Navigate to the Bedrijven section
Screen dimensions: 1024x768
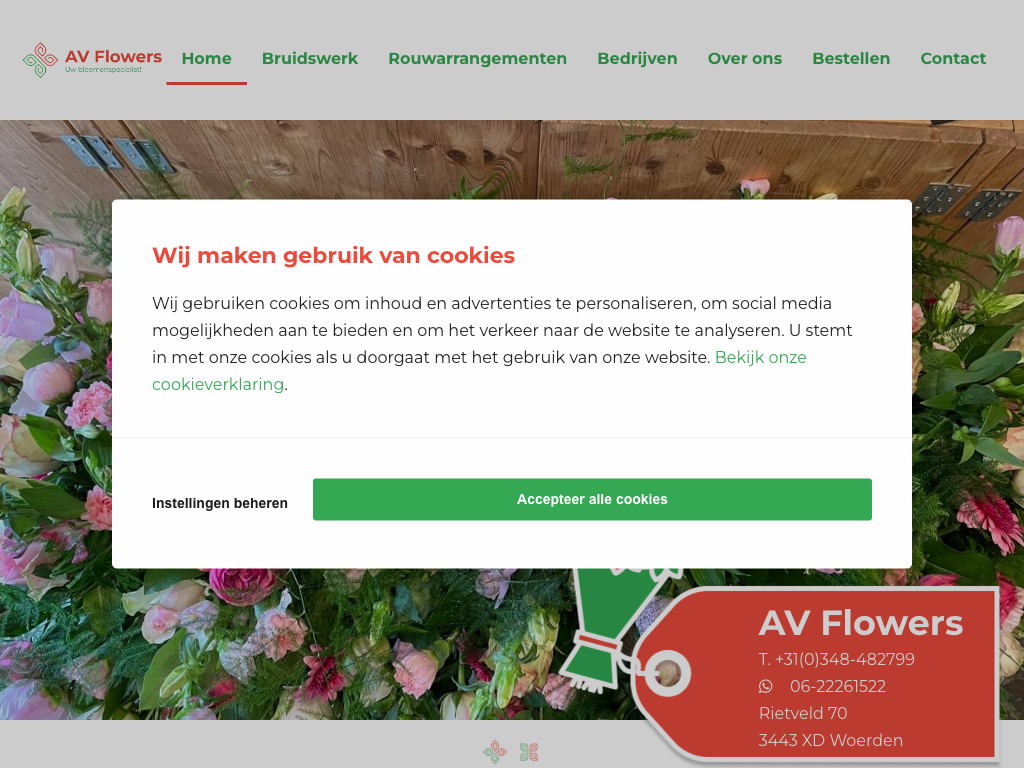pos(637,59)
